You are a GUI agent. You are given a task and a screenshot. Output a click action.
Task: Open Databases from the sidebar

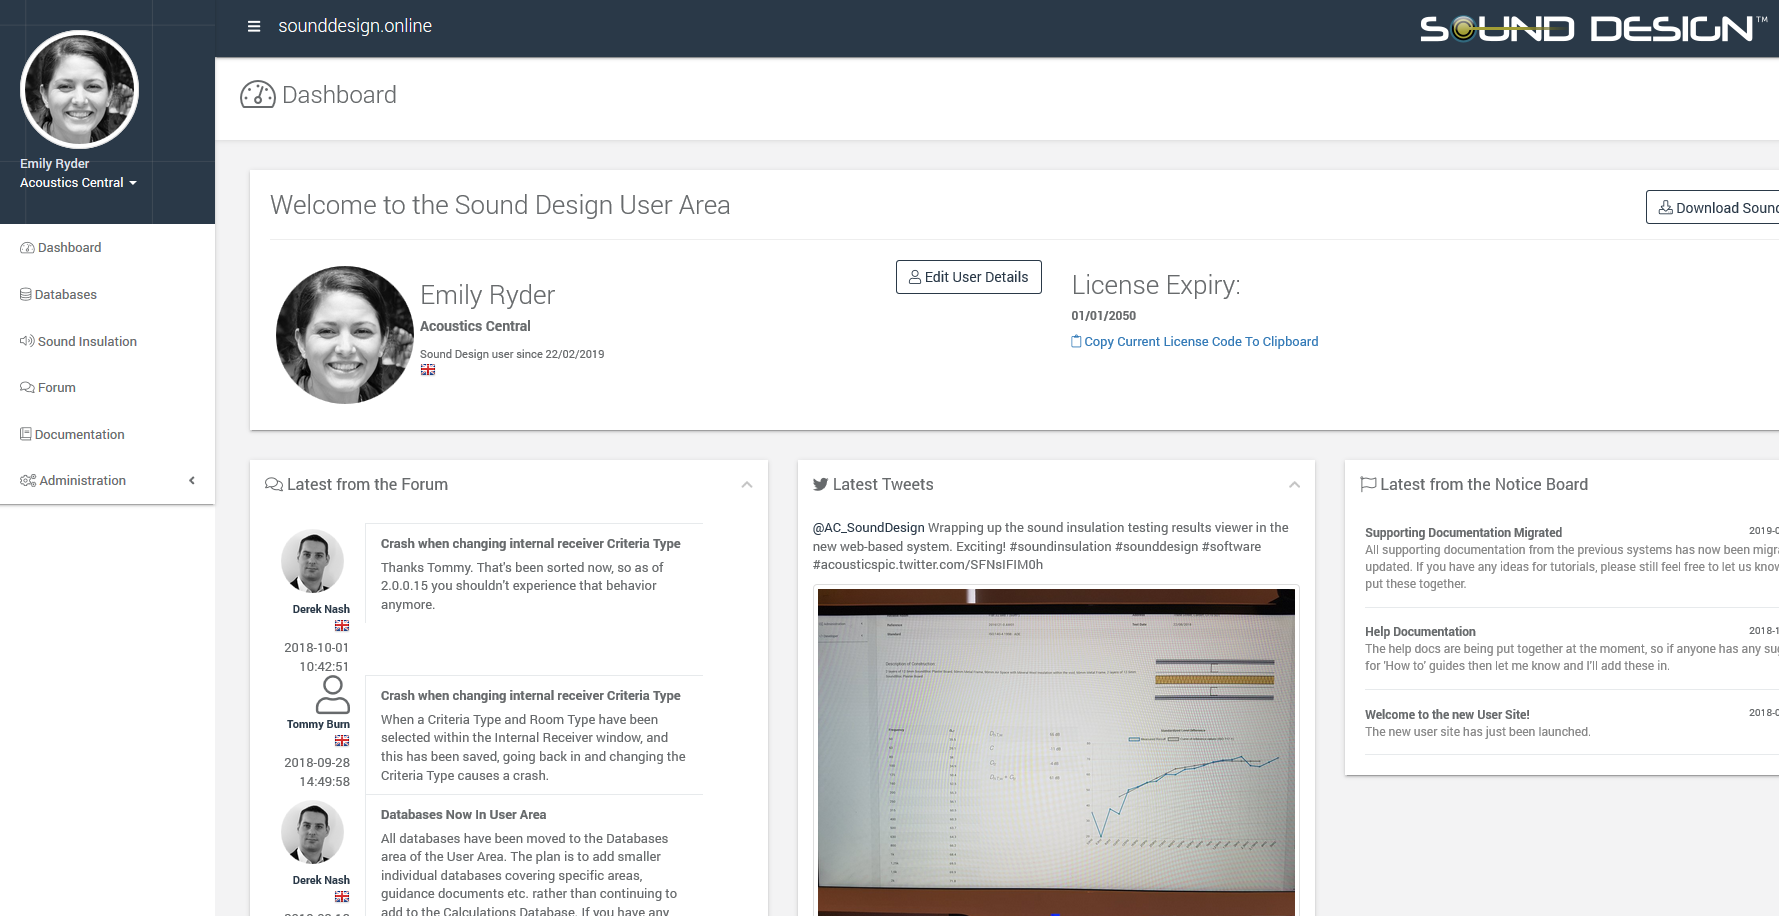tap(66, 295)
